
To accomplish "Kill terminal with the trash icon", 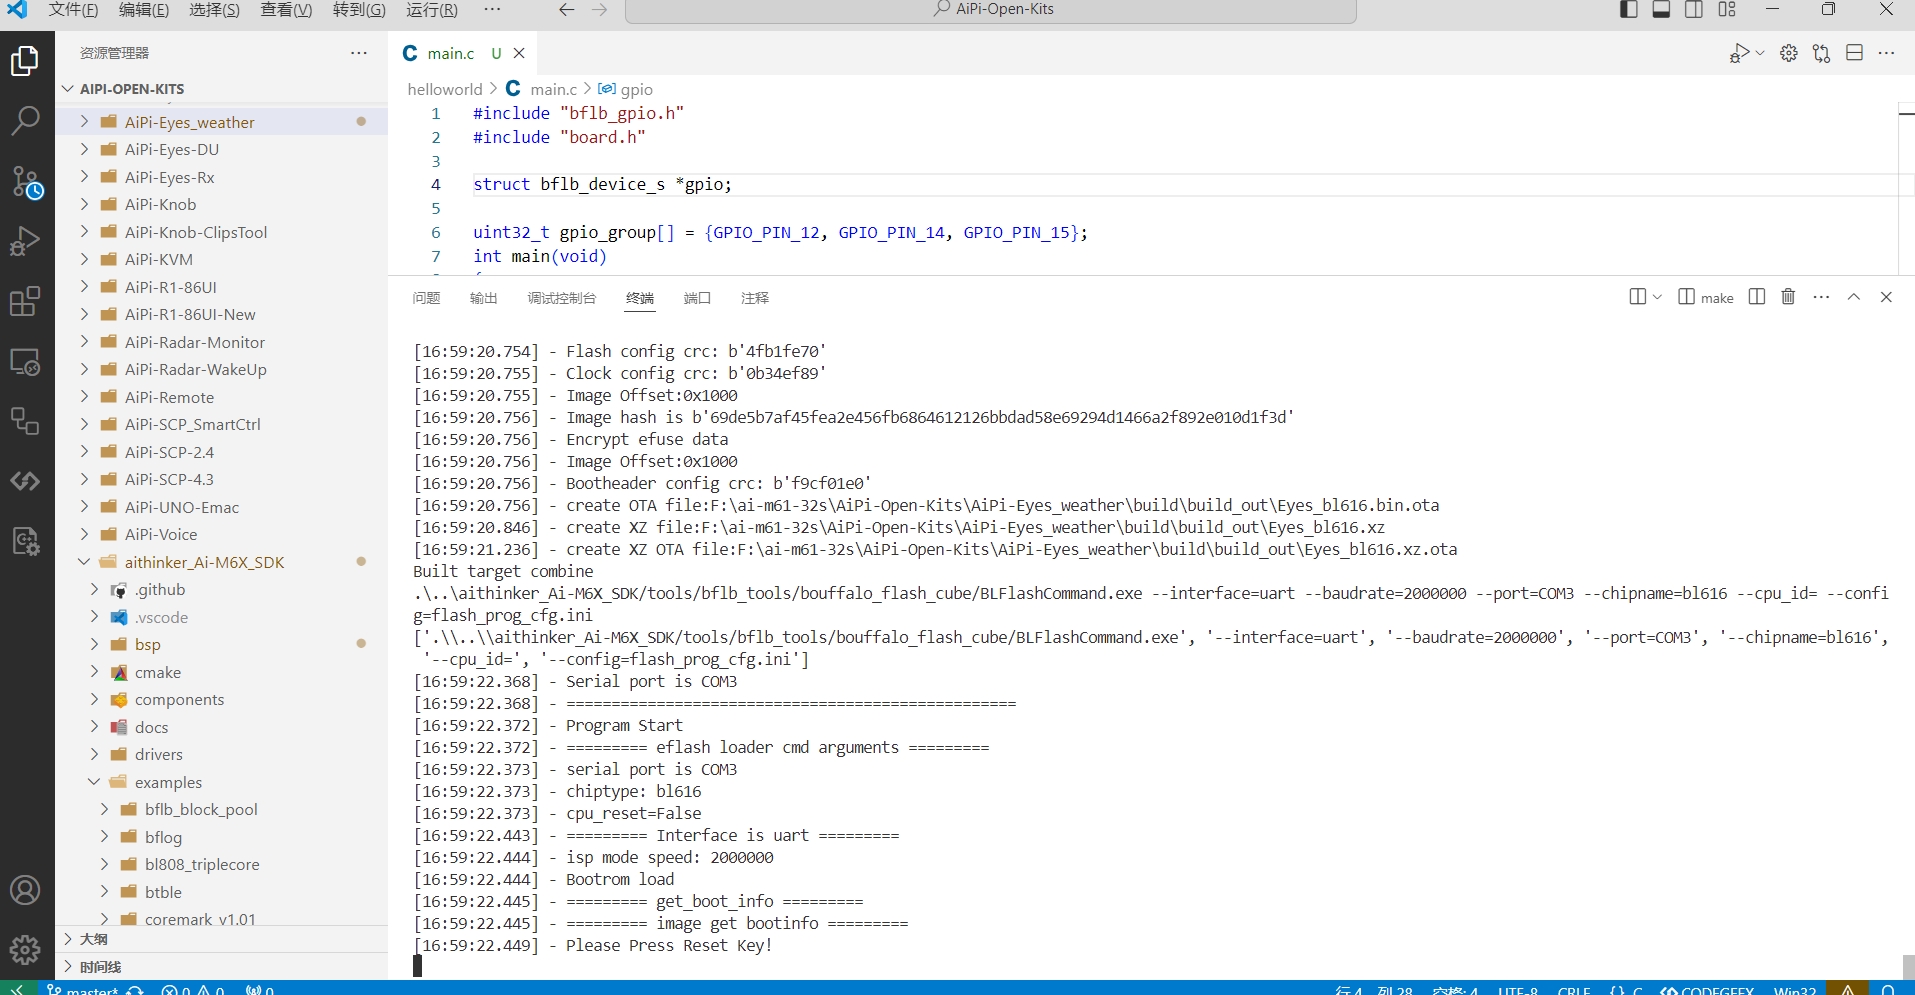I will pyautogui.click(x=1789, y=297).
